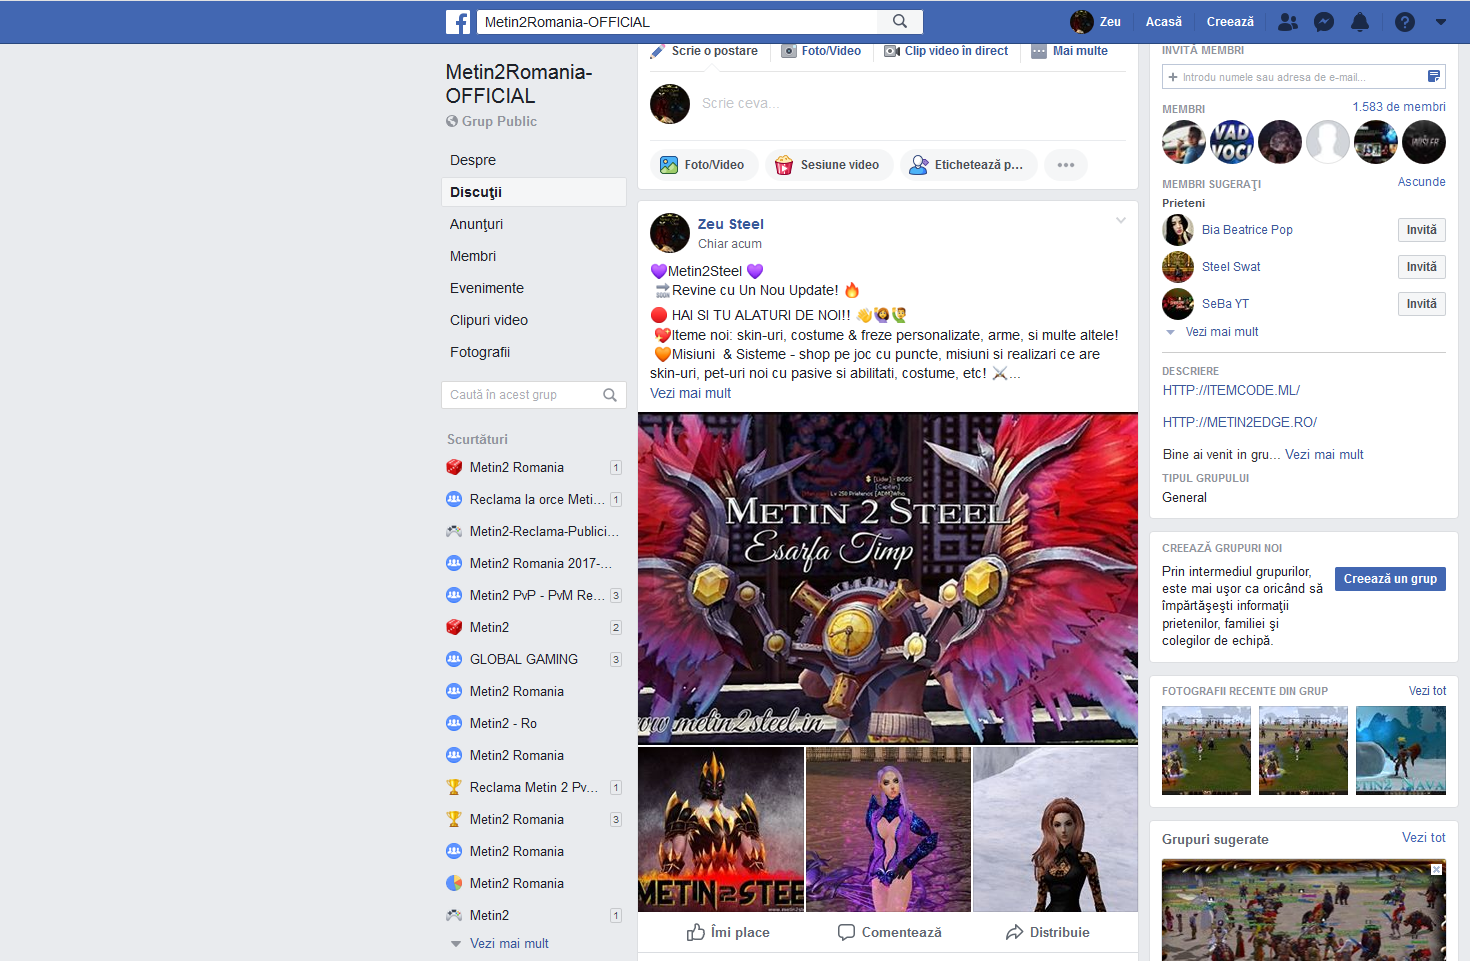Open more composer options ellipsis button
This screenshot has width=1470, height=961.
(x=1066, y=165)
